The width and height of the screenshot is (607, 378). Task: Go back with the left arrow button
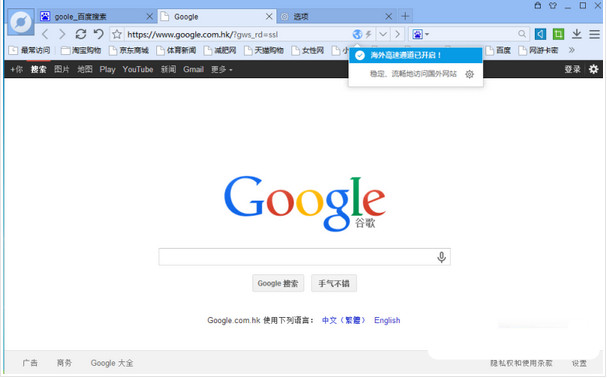[x=45, y=34]
